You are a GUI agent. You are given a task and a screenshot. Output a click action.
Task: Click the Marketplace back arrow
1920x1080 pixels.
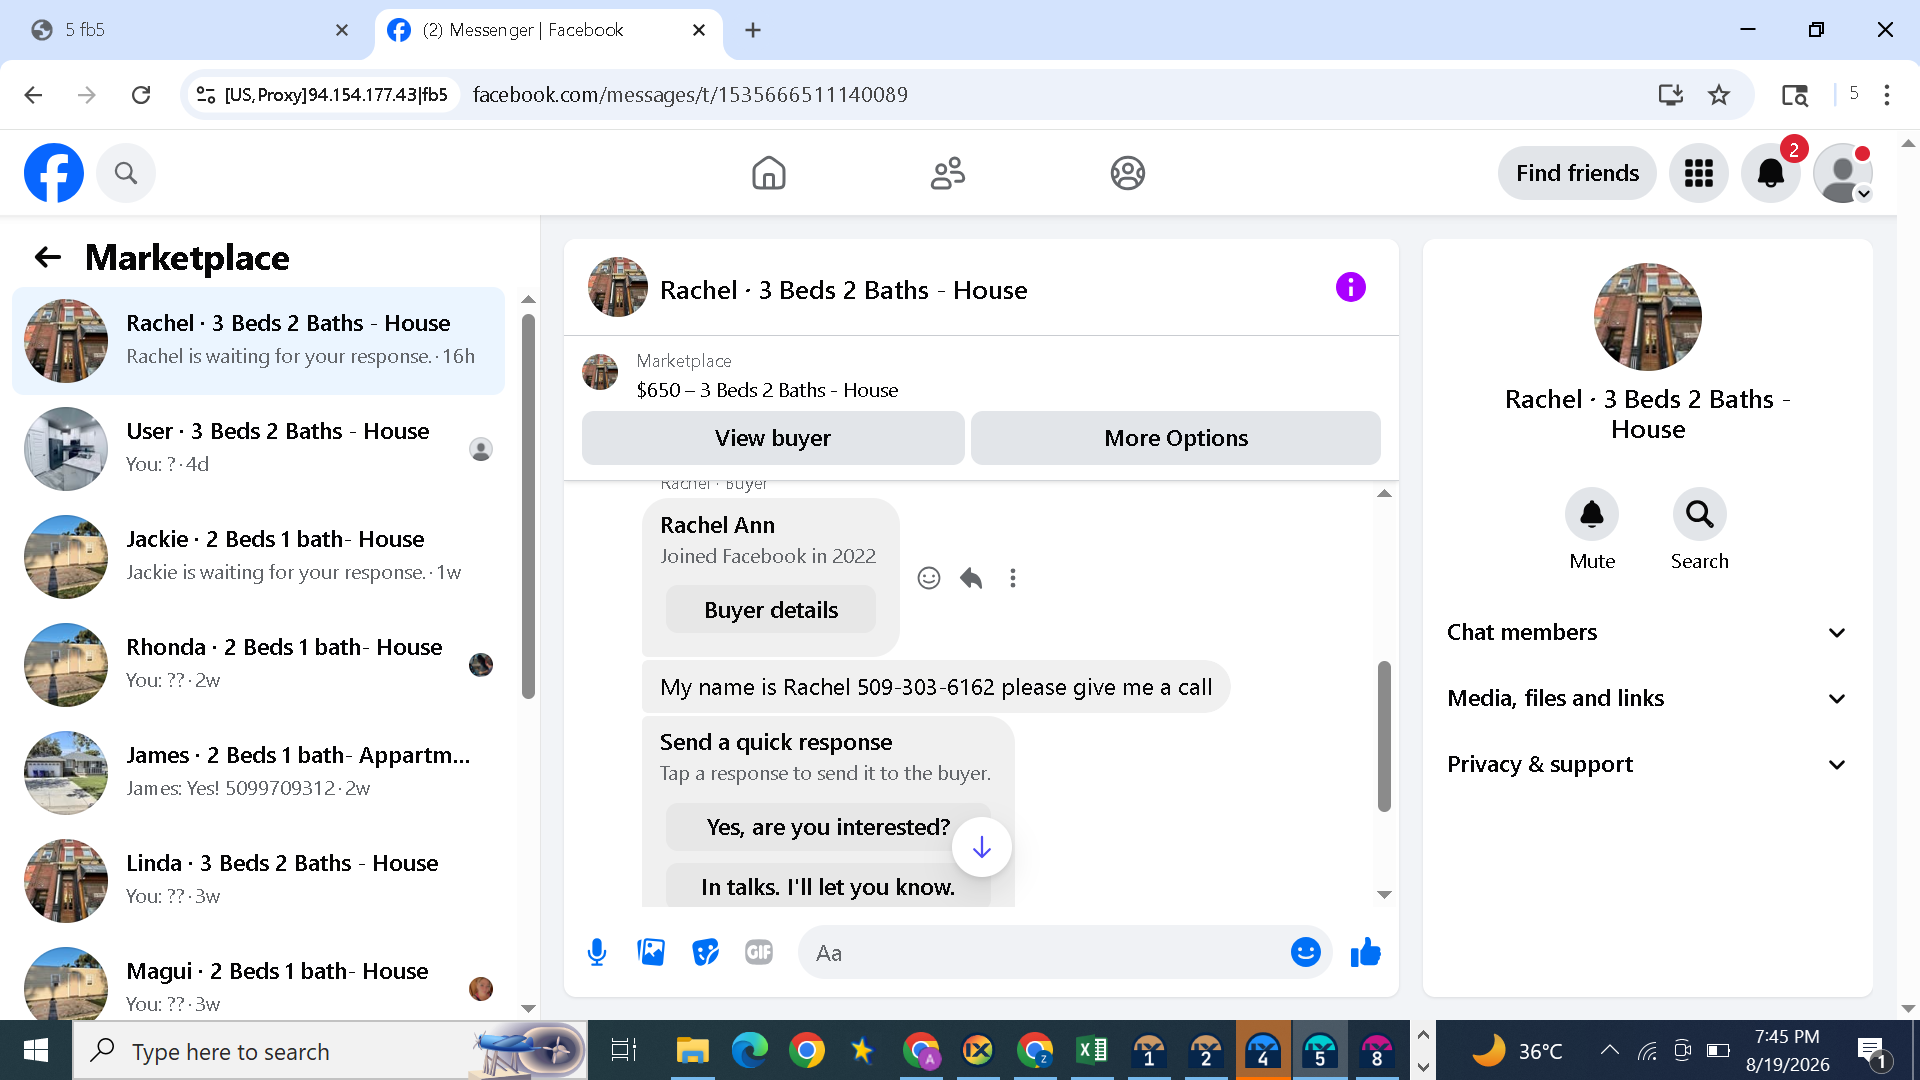[x=48, y=258]
